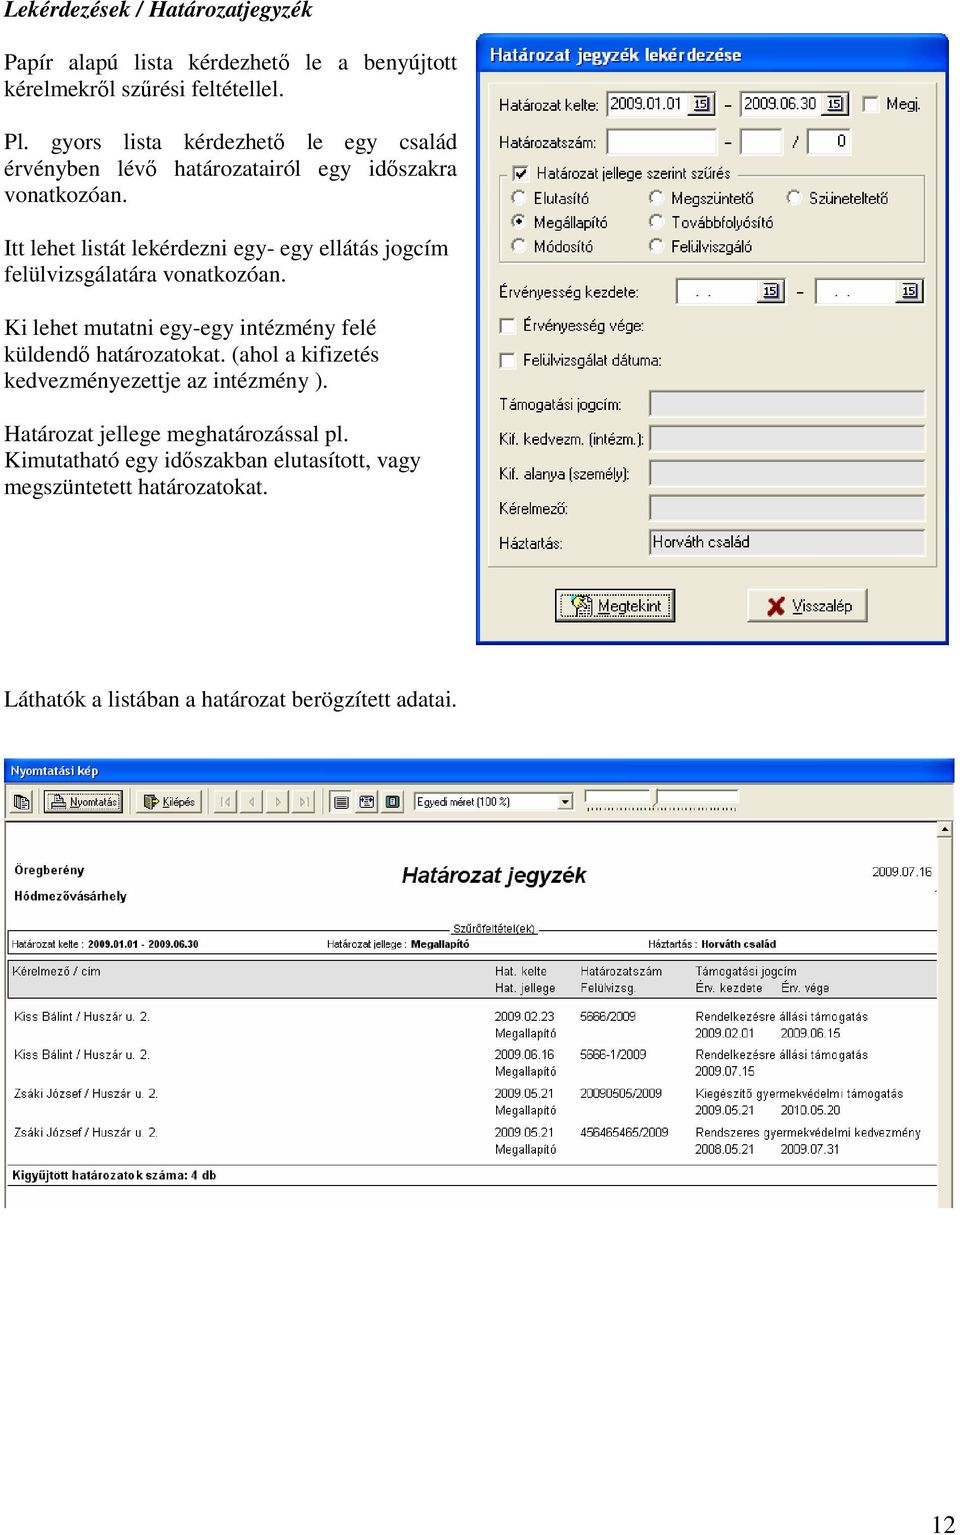Click the Határozatszám year field showing 0
The height and width of the screenshot is (1535, 960).
(830, 142)
